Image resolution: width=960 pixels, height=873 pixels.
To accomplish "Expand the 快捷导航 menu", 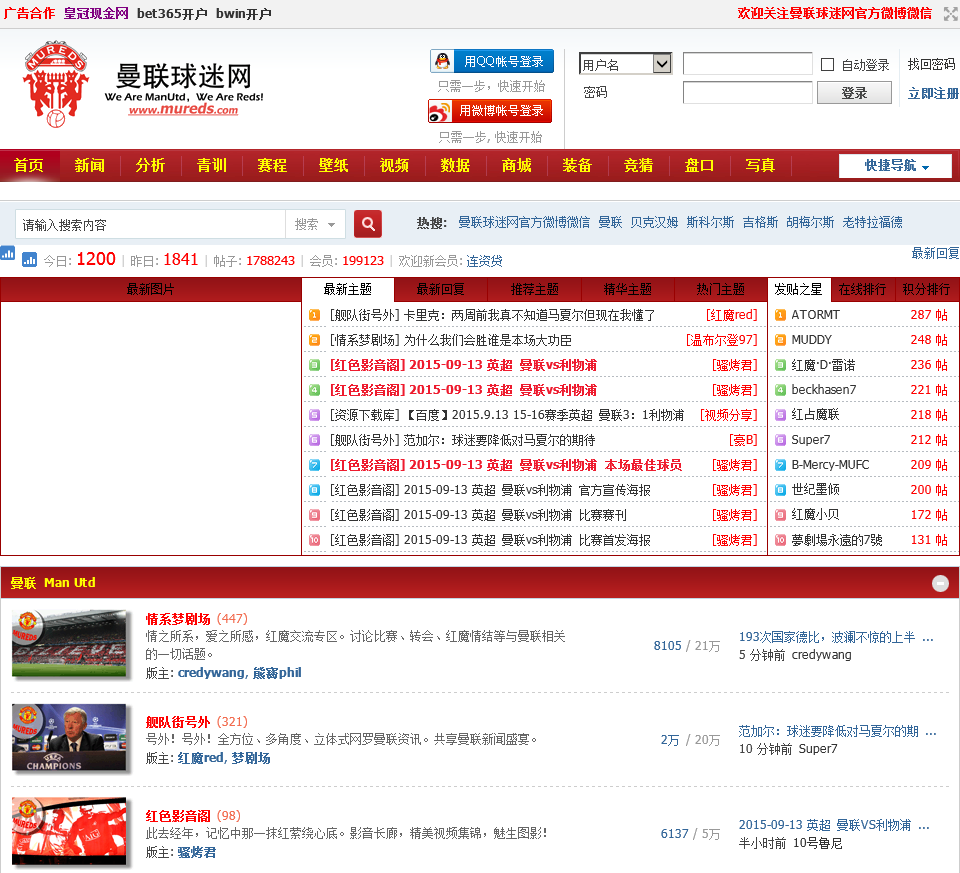I will 895,166.
